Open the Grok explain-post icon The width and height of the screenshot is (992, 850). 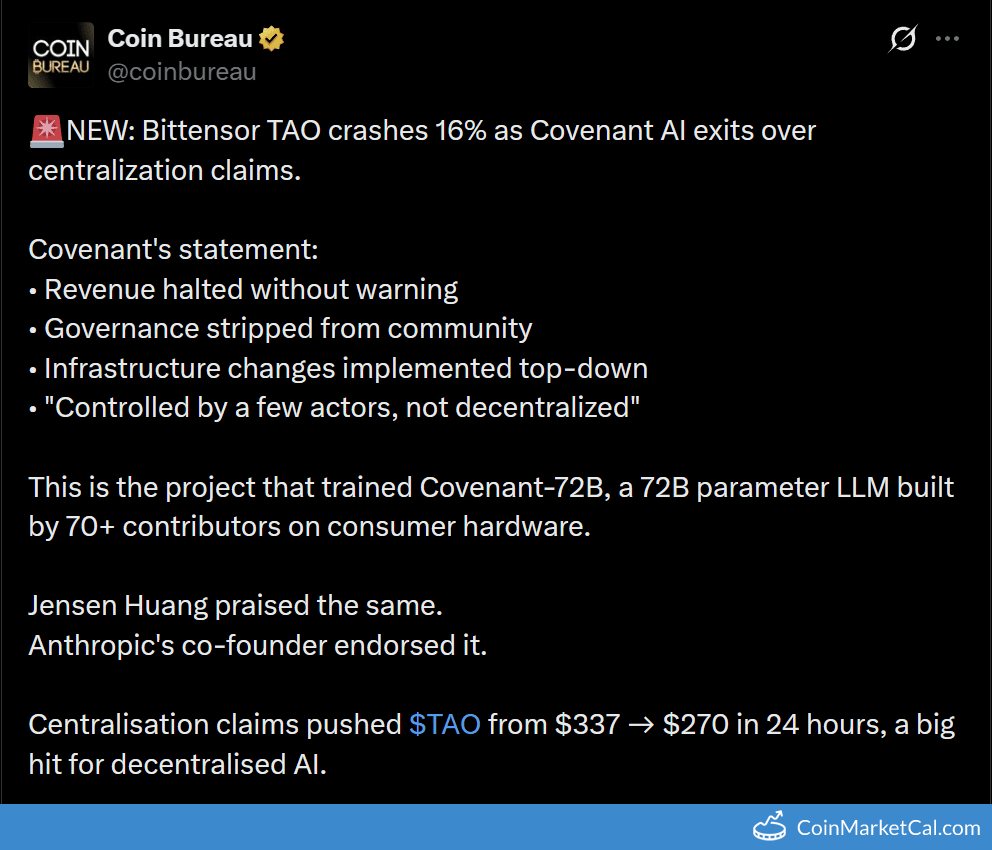(902, 39)
